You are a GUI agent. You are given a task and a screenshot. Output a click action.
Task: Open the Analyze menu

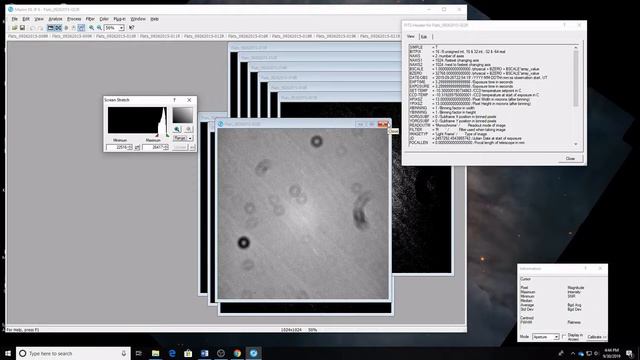(56, 19)
